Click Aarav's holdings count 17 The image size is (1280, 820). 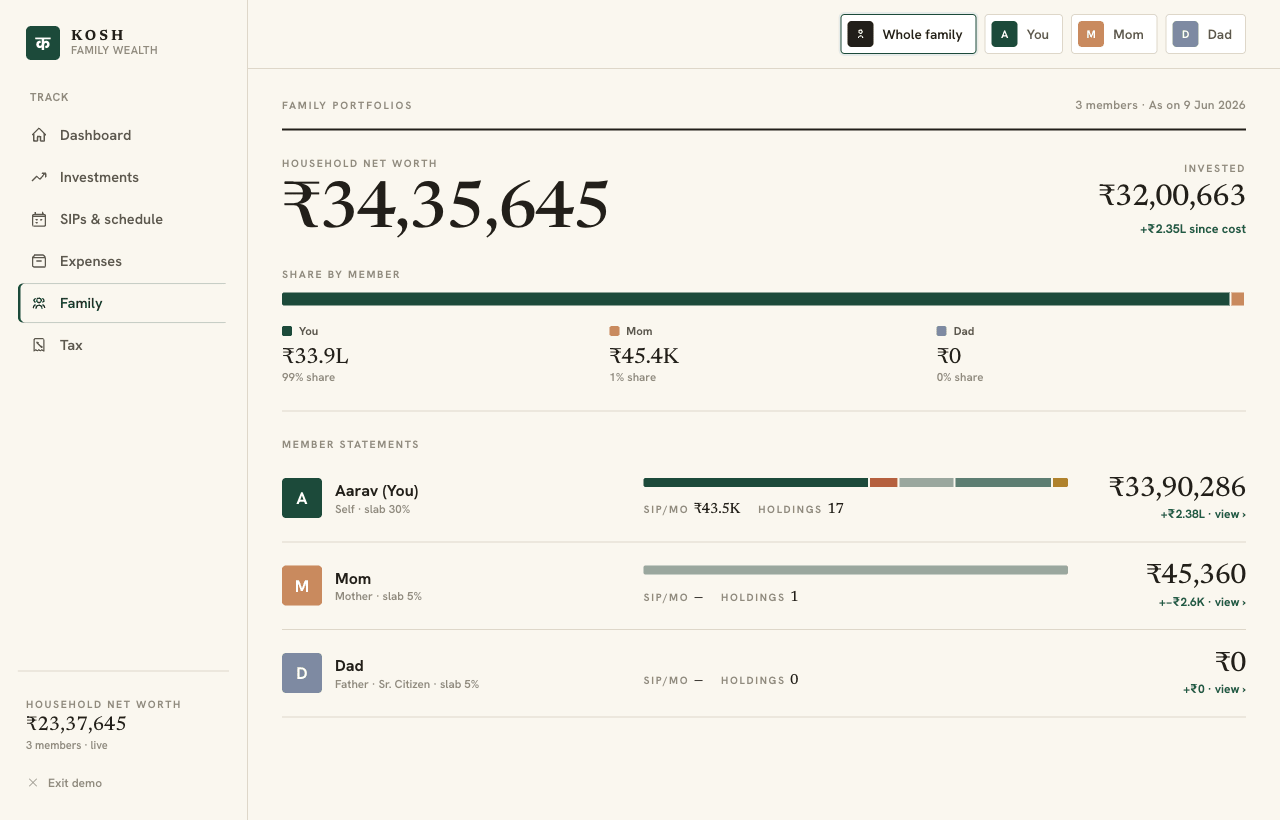836,508
